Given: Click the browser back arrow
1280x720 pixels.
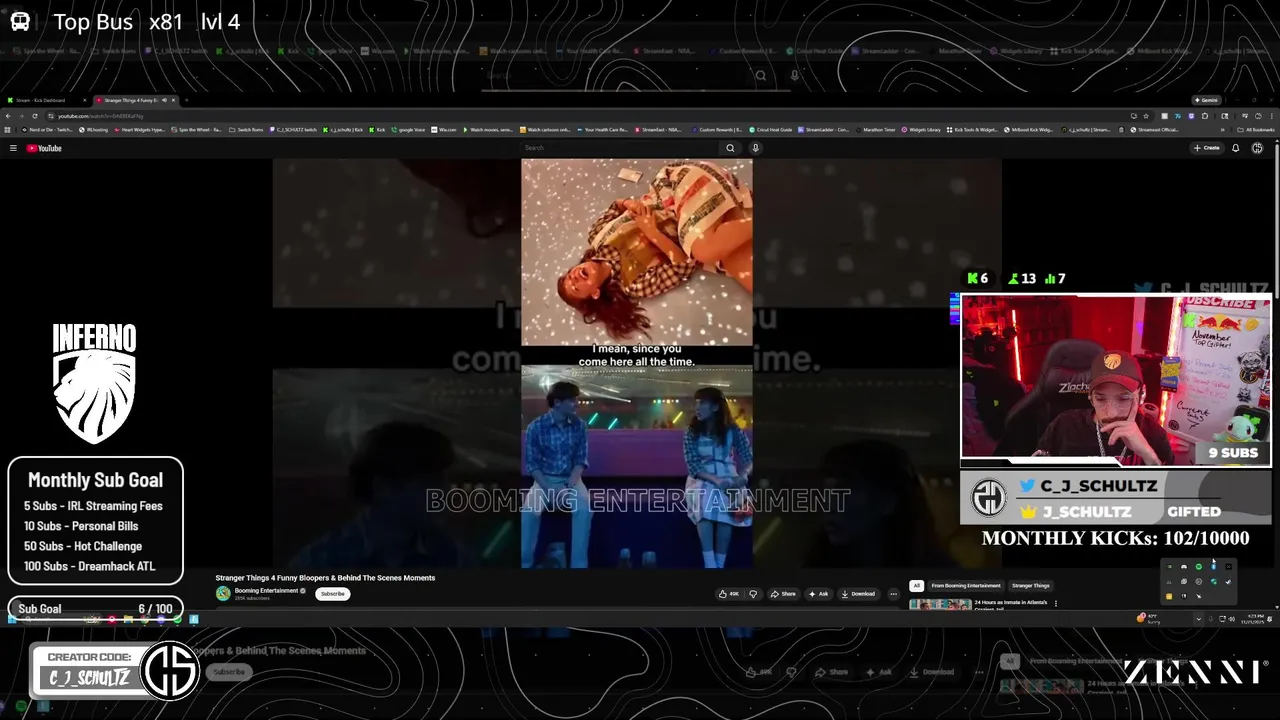Looking at the screenshot, I should (8, 116).
